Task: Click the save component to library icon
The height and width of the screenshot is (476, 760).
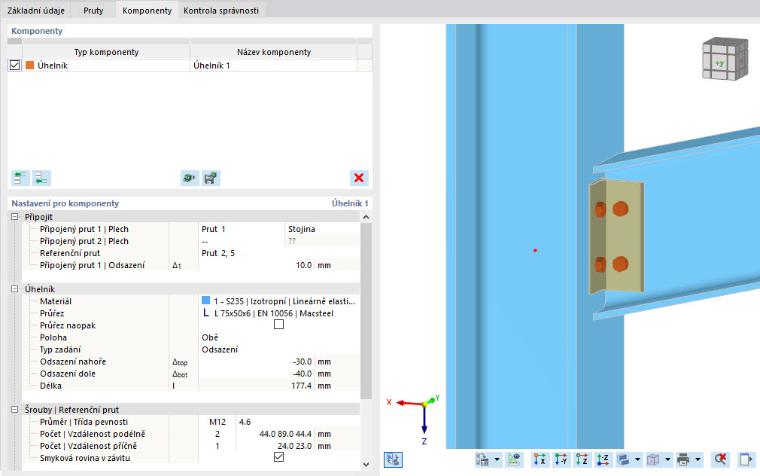Action: 211,178
